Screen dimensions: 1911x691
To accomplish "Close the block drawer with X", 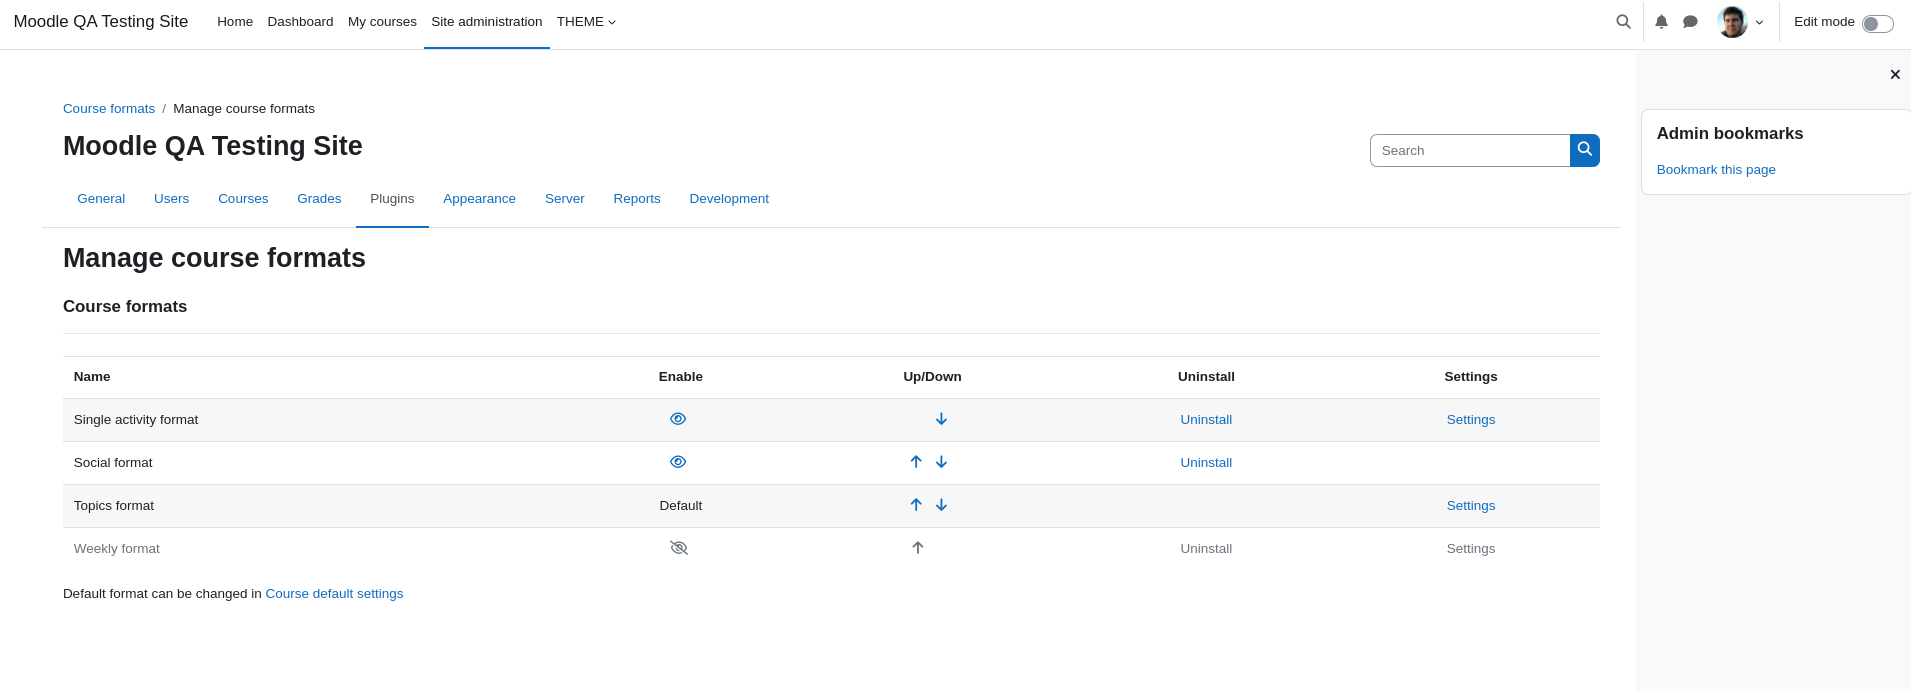I will [x=1894, y=74].
